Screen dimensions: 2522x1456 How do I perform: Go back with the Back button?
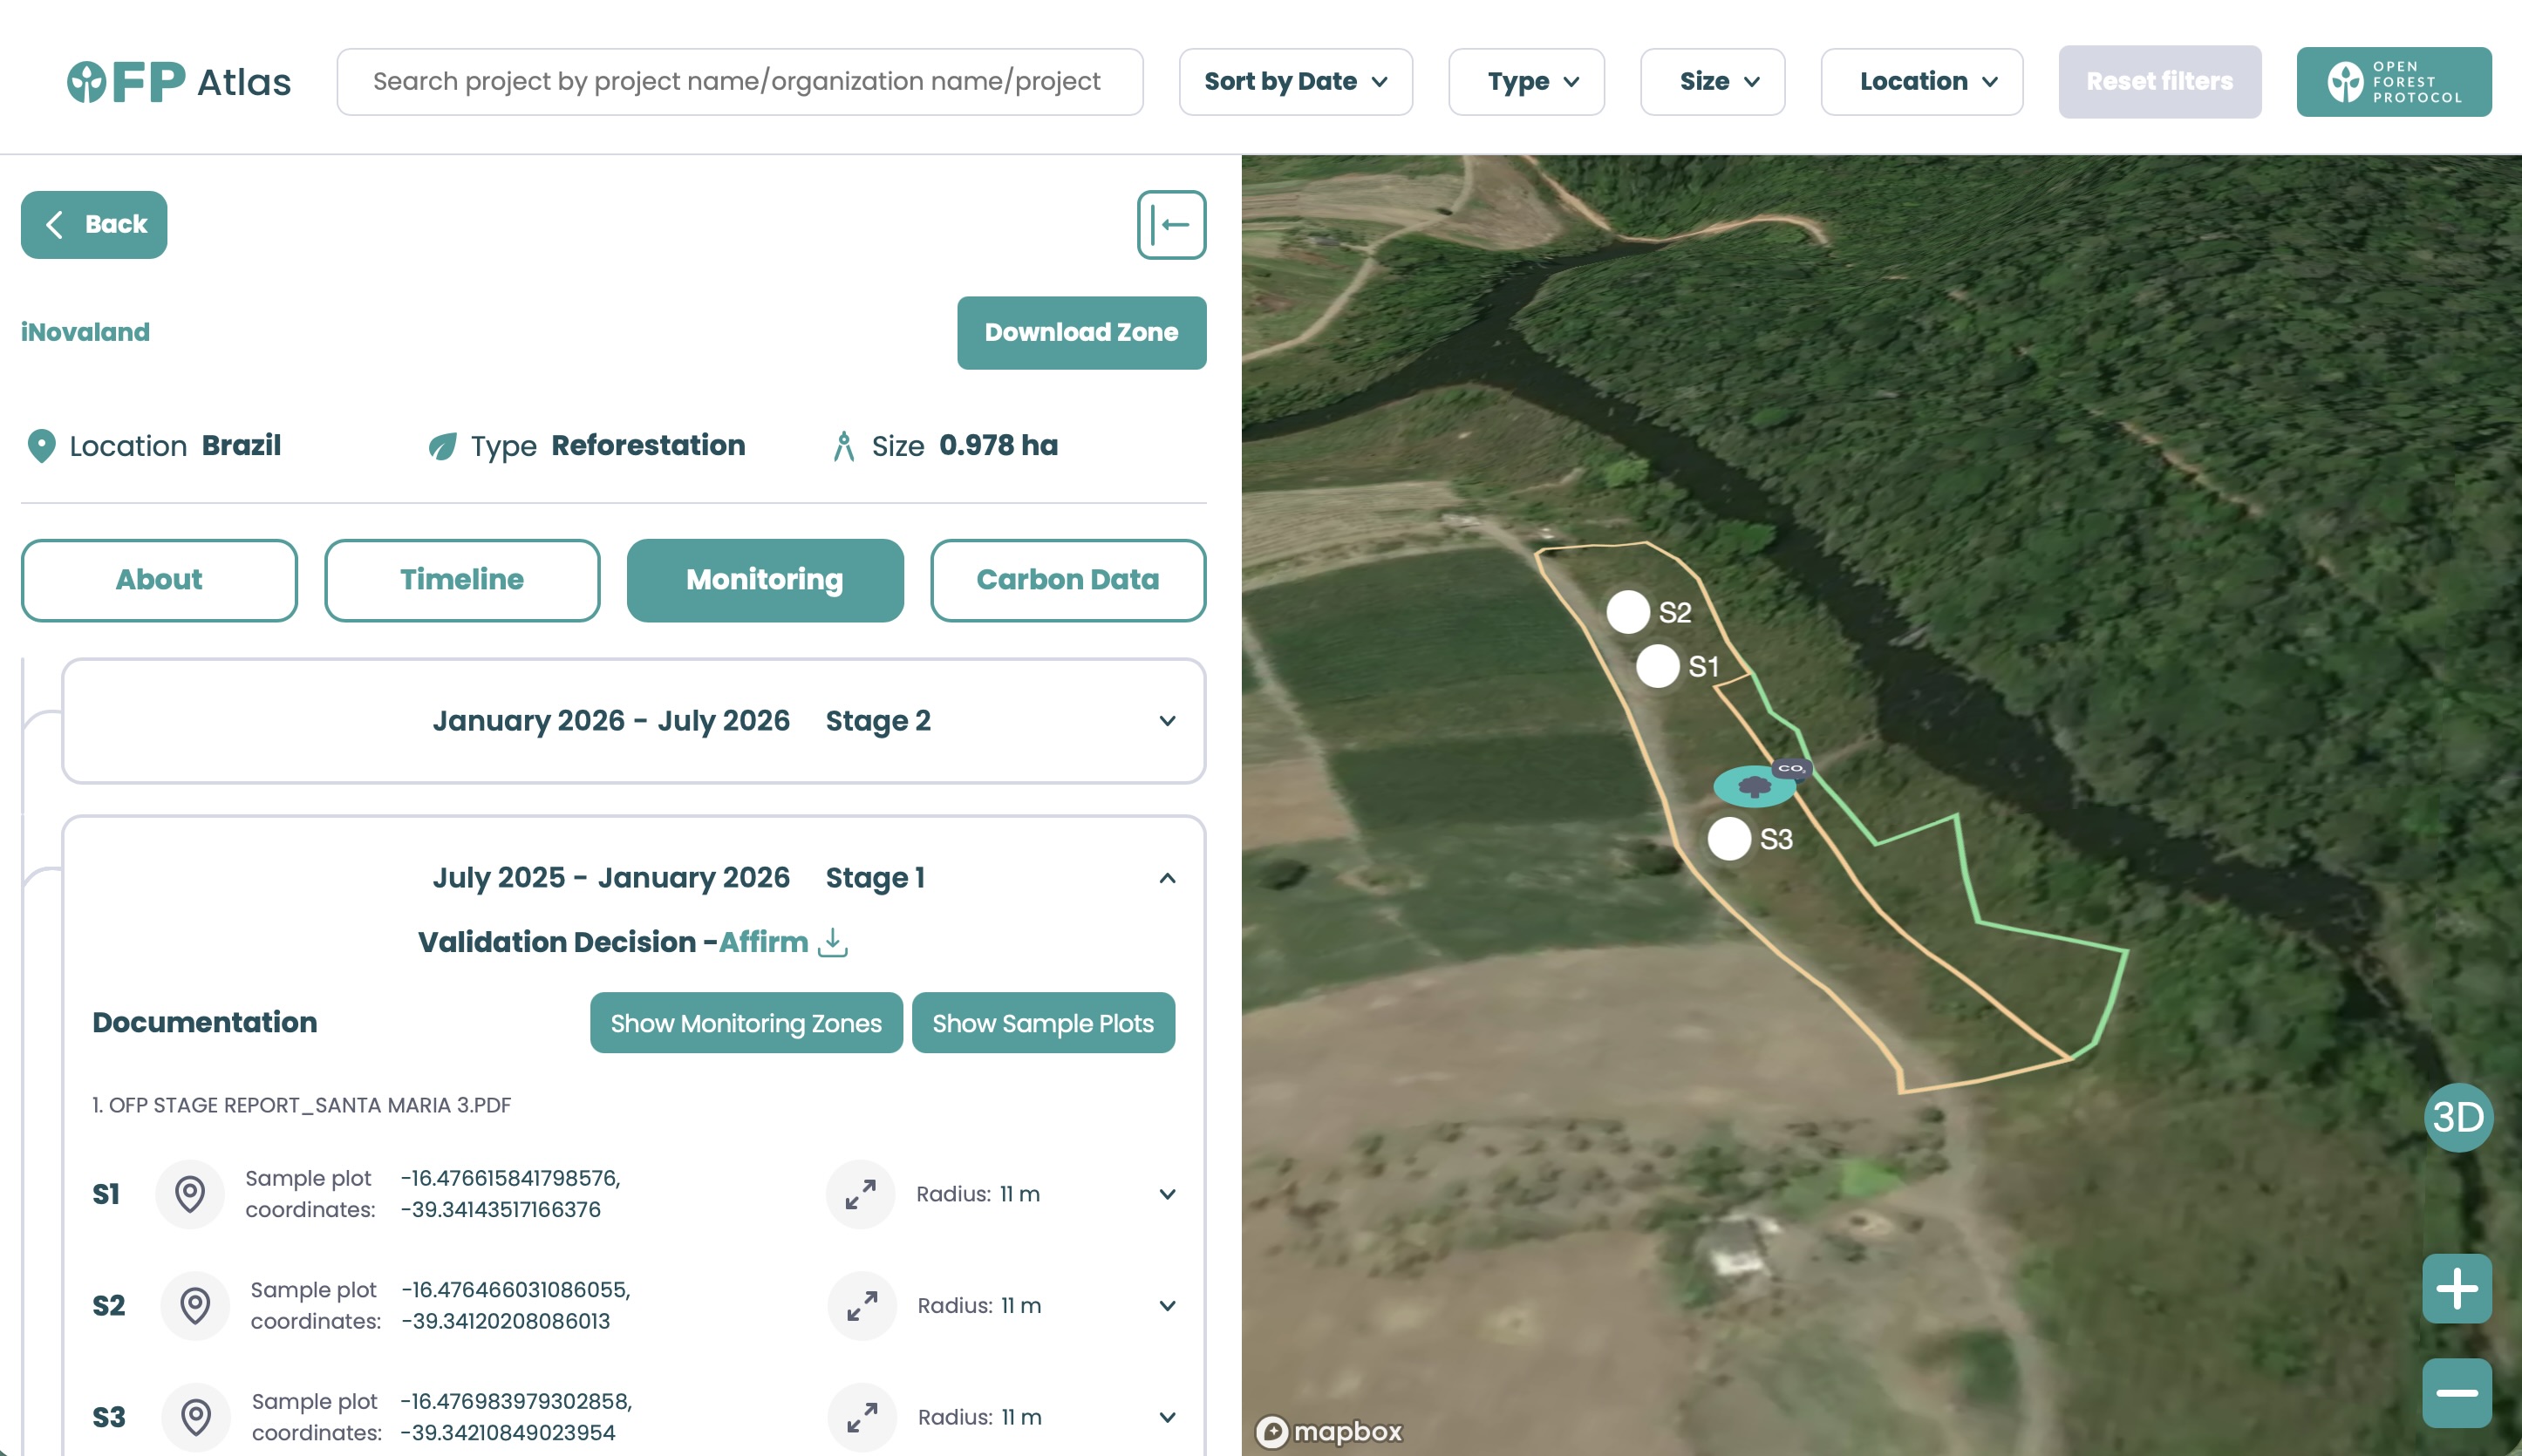[94, 225]
